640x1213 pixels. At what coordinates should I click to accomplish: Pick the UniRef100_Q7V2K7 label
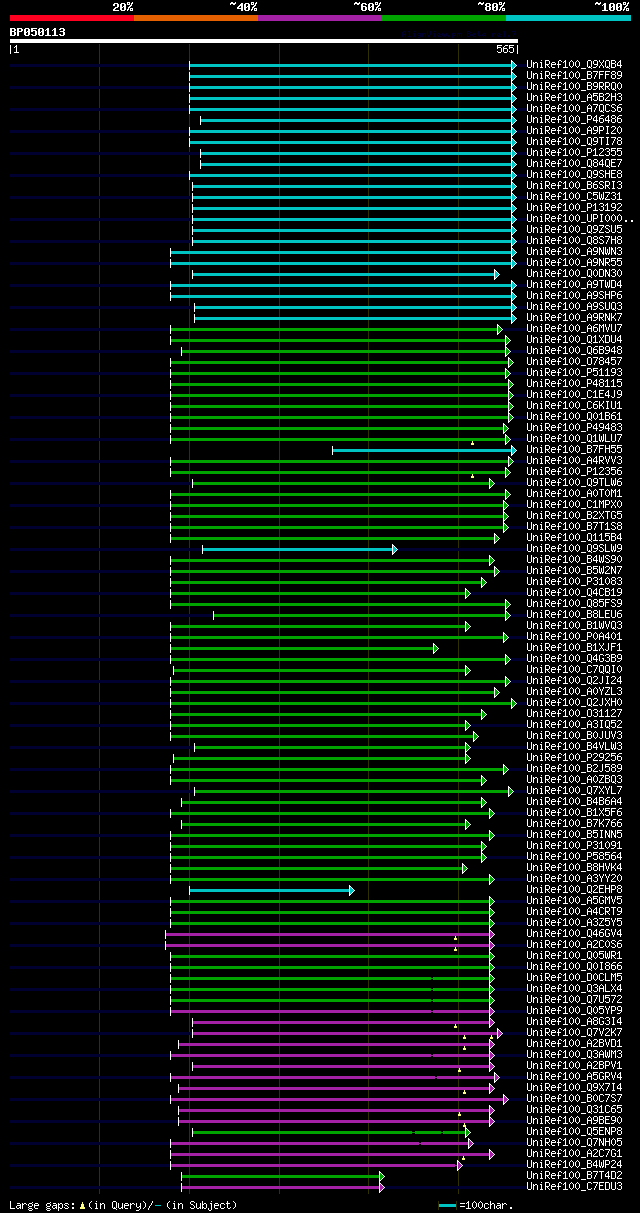click(x=574, y=1033)
